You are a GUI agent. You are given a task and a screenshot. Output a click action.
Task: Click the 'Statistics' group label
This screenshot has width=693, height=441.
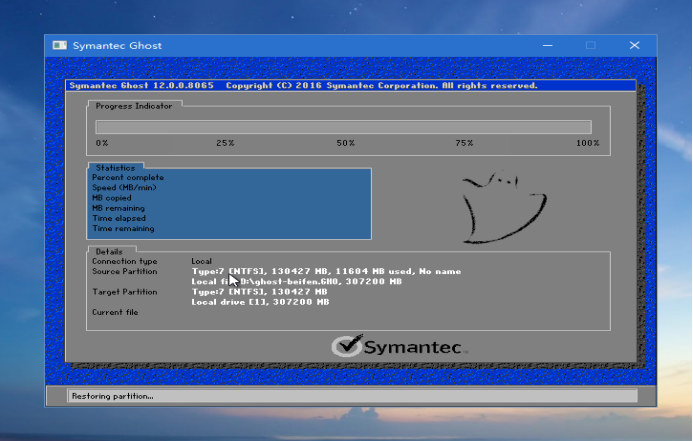pos(115,168)
